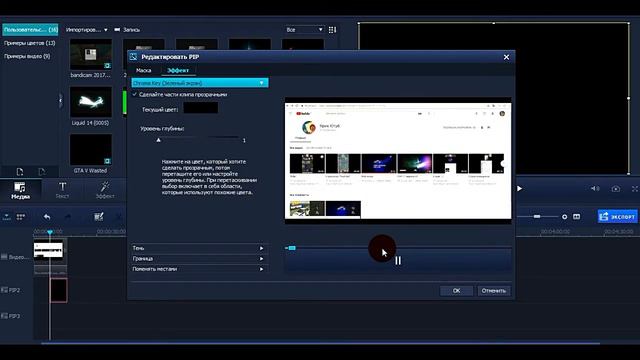Screen dimensions: 640x360
Task: Click the timeline playhead marker
Action: click(x=50, y=232)
